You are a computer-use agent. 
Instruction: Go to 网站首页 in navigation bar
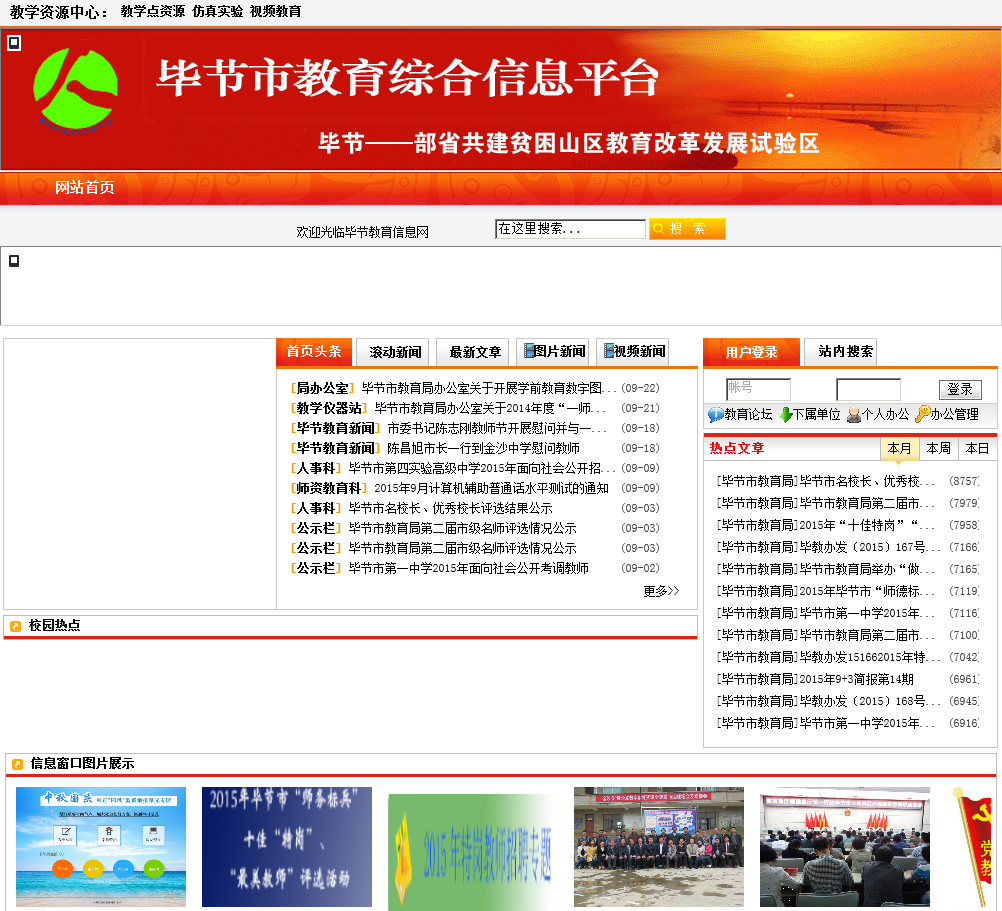point(84,187)
